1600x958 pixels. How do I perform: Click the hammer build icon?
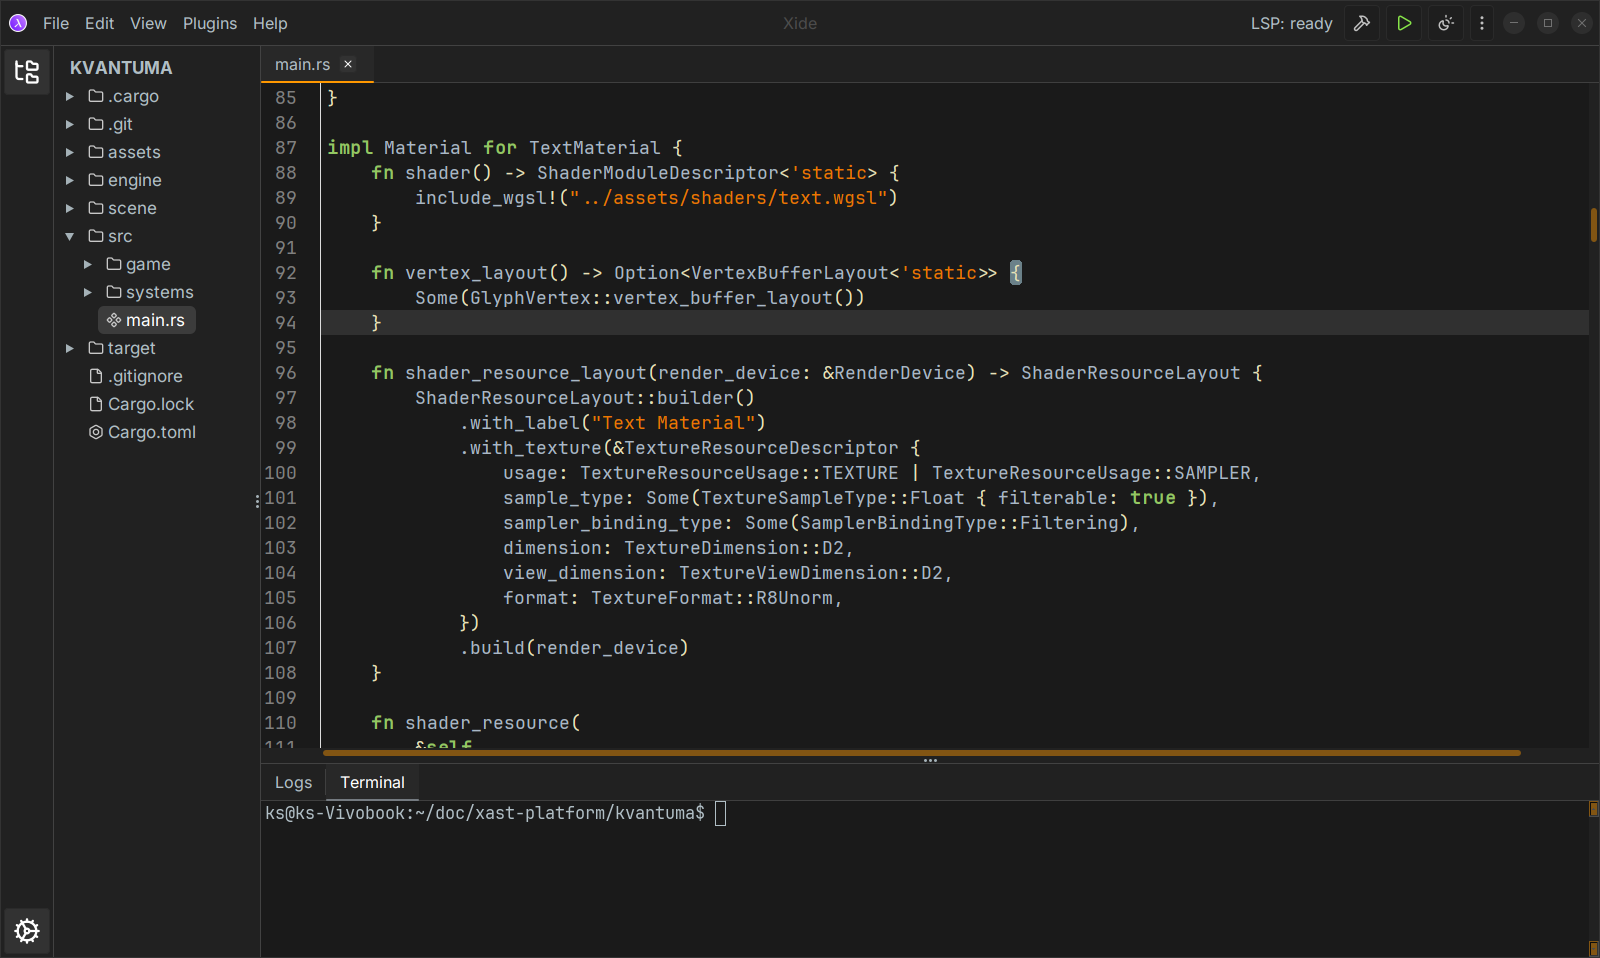[x=1361, y=23]
